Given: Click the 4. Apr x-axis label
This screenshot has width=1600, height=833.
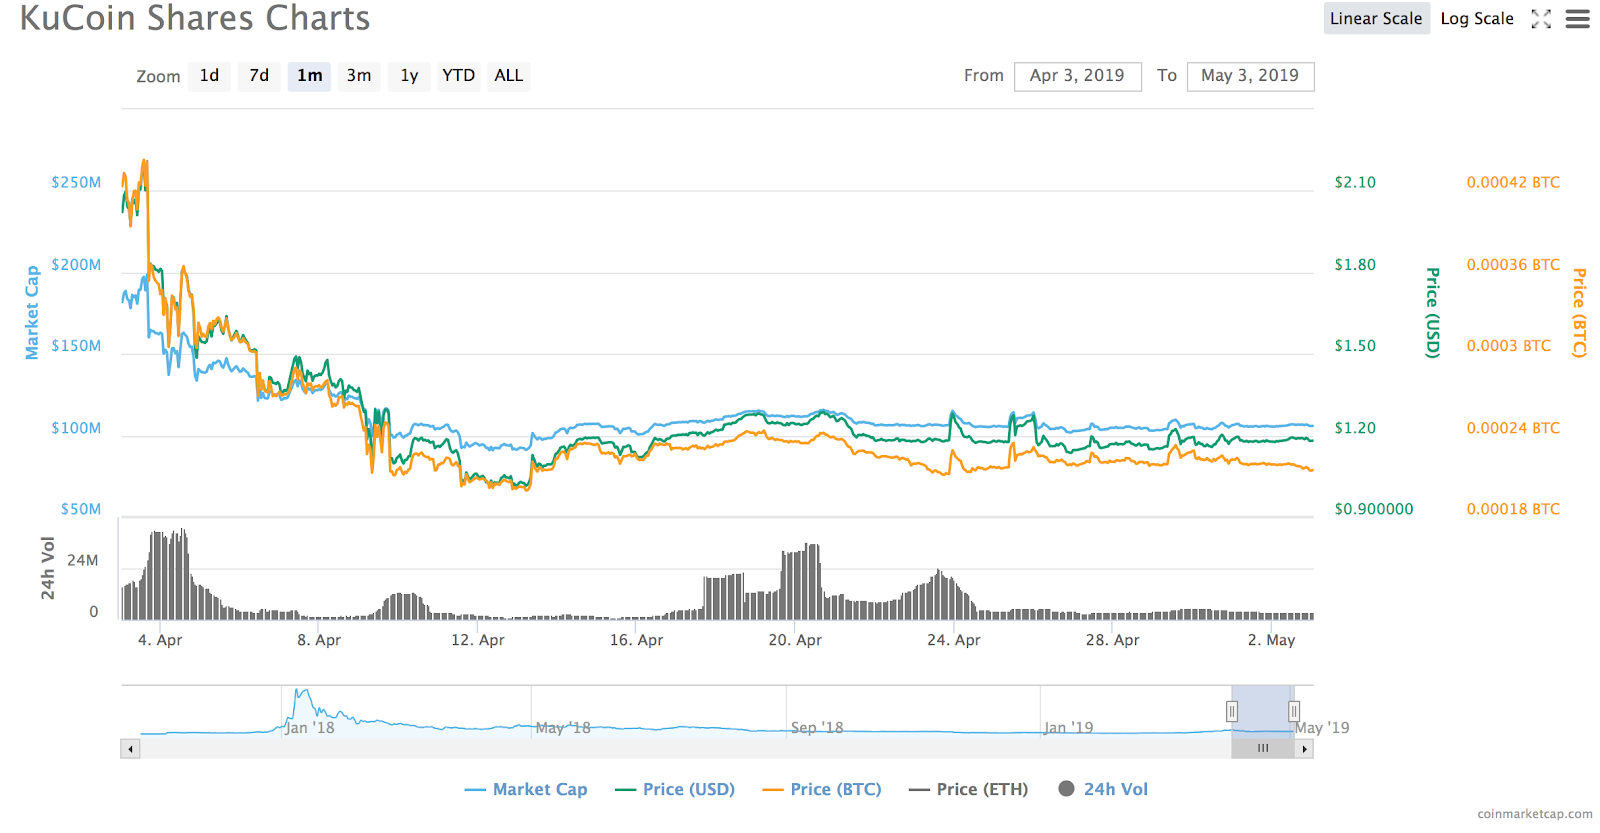Looking at the screenshot, I should [160, 640].
